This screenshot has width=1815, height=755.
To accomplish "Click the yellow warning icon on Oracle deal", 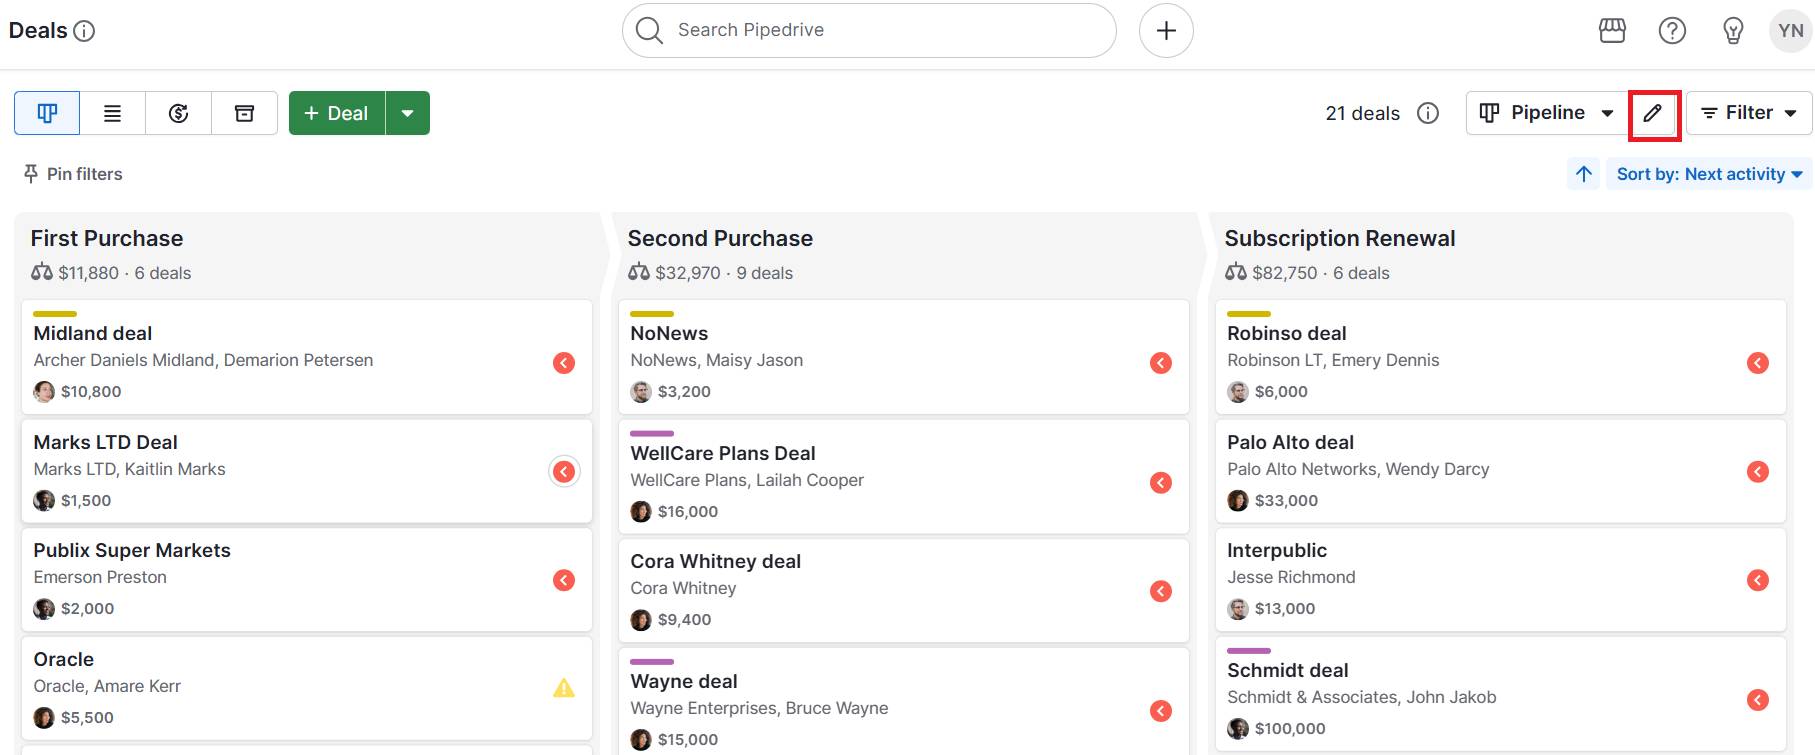I will coord(564,688).
